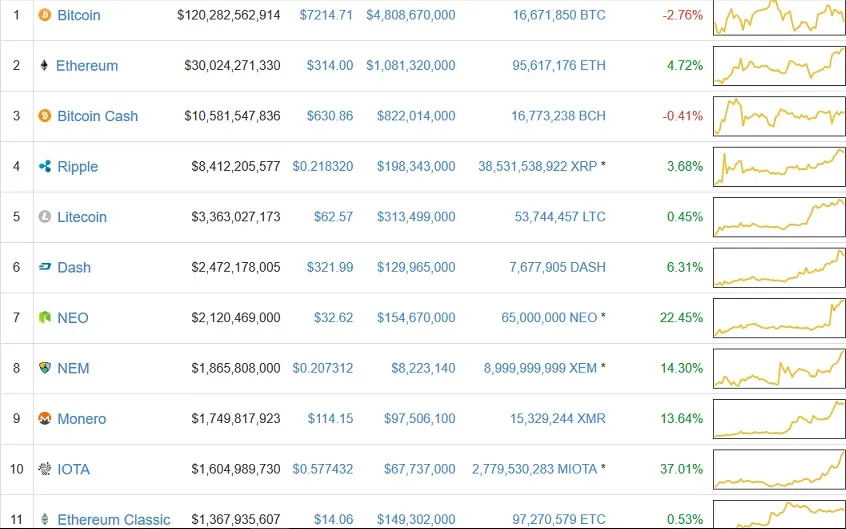
Task: Click Ripple supply 38,531,538,922 XRP
Action: [537, 166]
